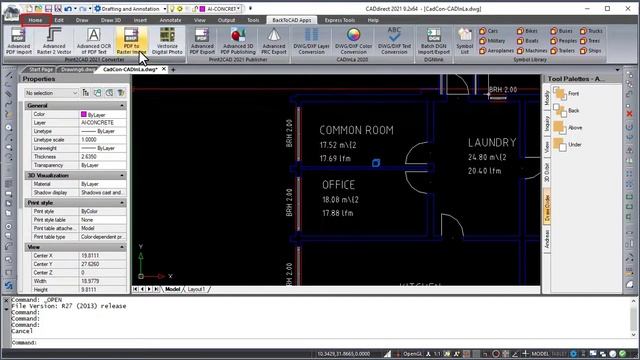Click Undo arrow in quick access toolbar
The height and width of the screenshot is (360, 640).
coord(68,9)
